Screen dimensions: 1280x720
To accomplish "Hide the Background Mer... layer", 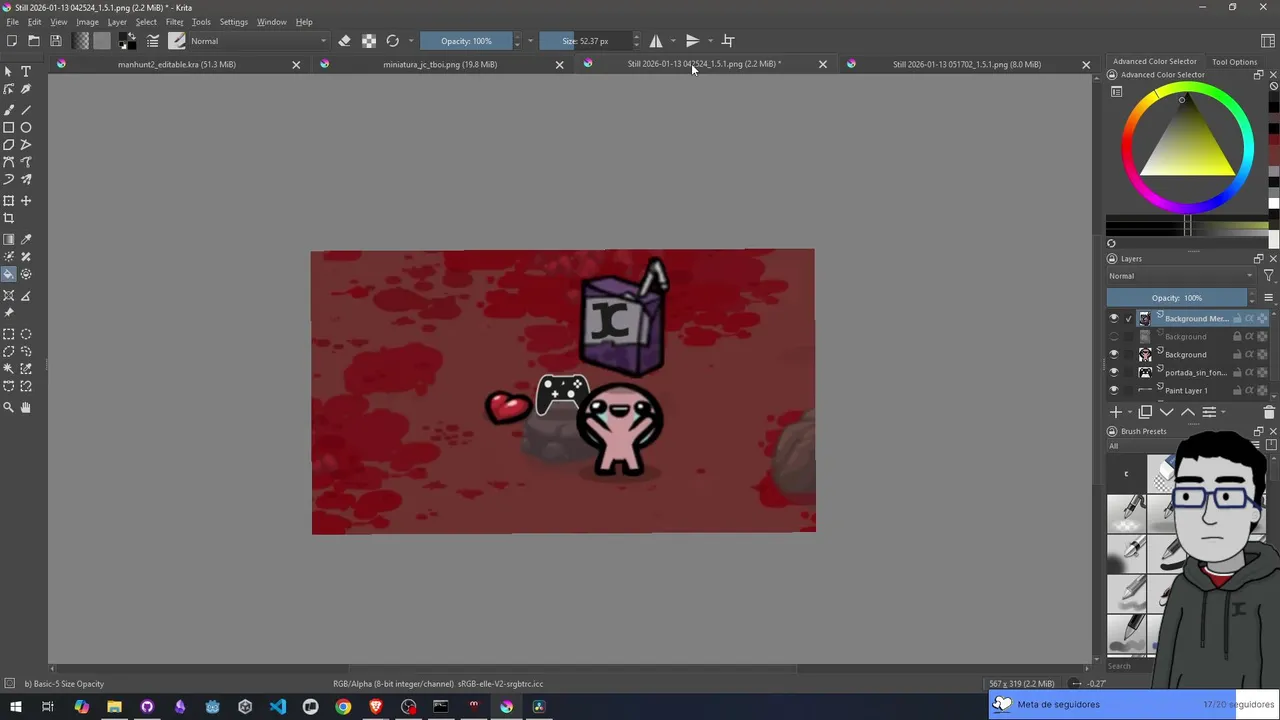I will [x=1114, y=319].
